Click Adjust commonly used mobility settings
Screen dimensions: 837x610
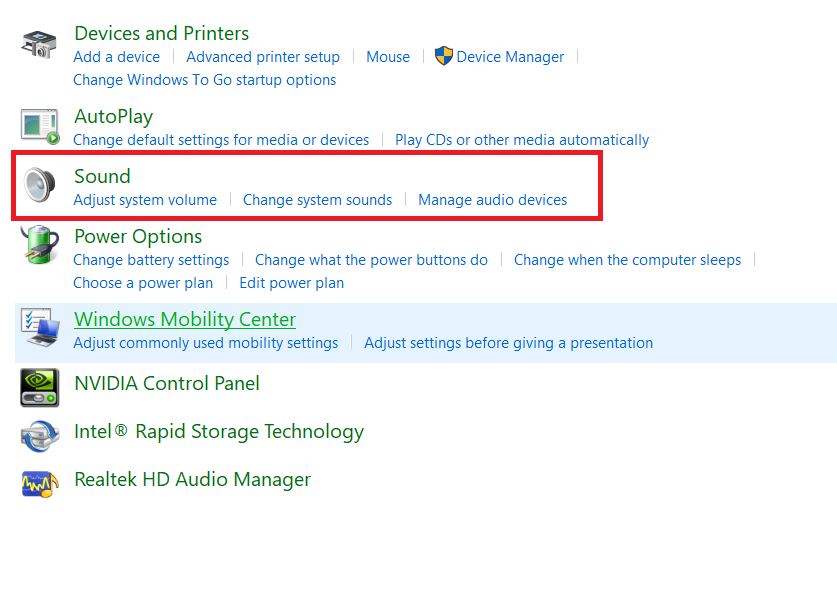tap(206, 343)
